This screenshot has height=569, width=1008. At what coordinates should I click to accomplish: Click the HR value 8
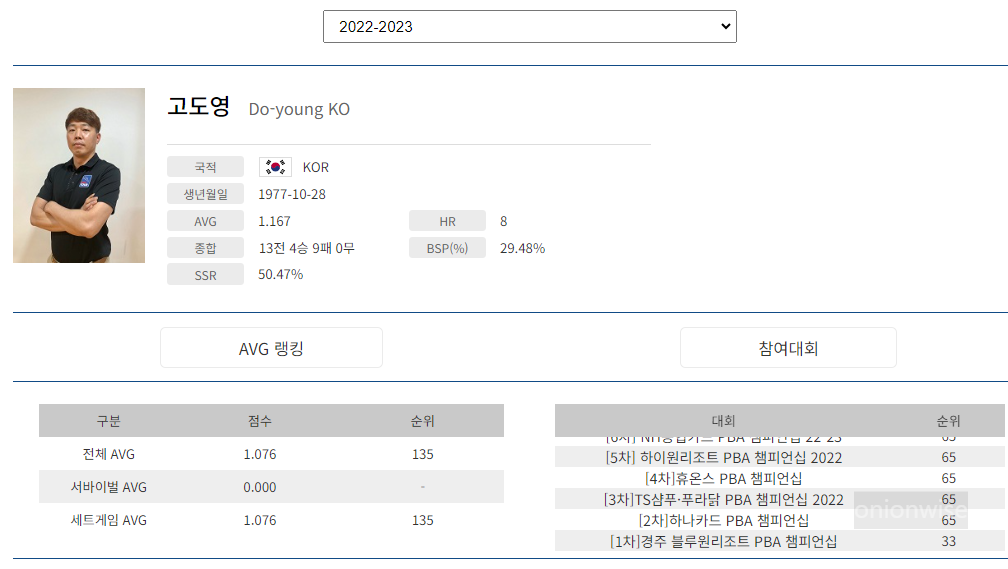pyautogui.click(x=503, y=221)
